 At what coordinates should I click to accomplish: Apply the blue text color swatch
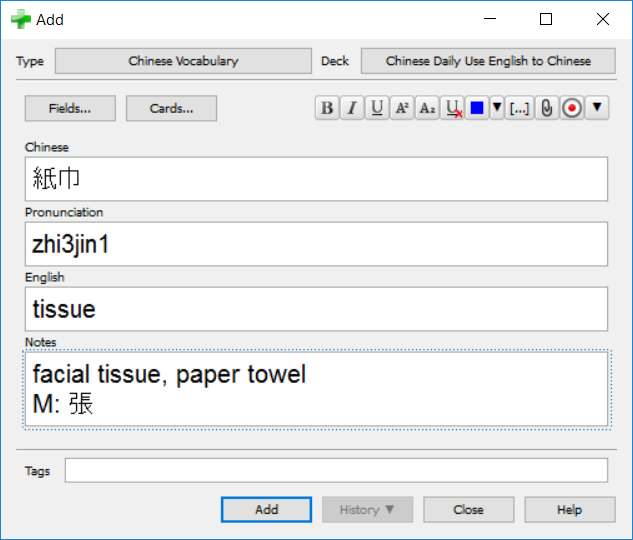(x=477, y=108)
